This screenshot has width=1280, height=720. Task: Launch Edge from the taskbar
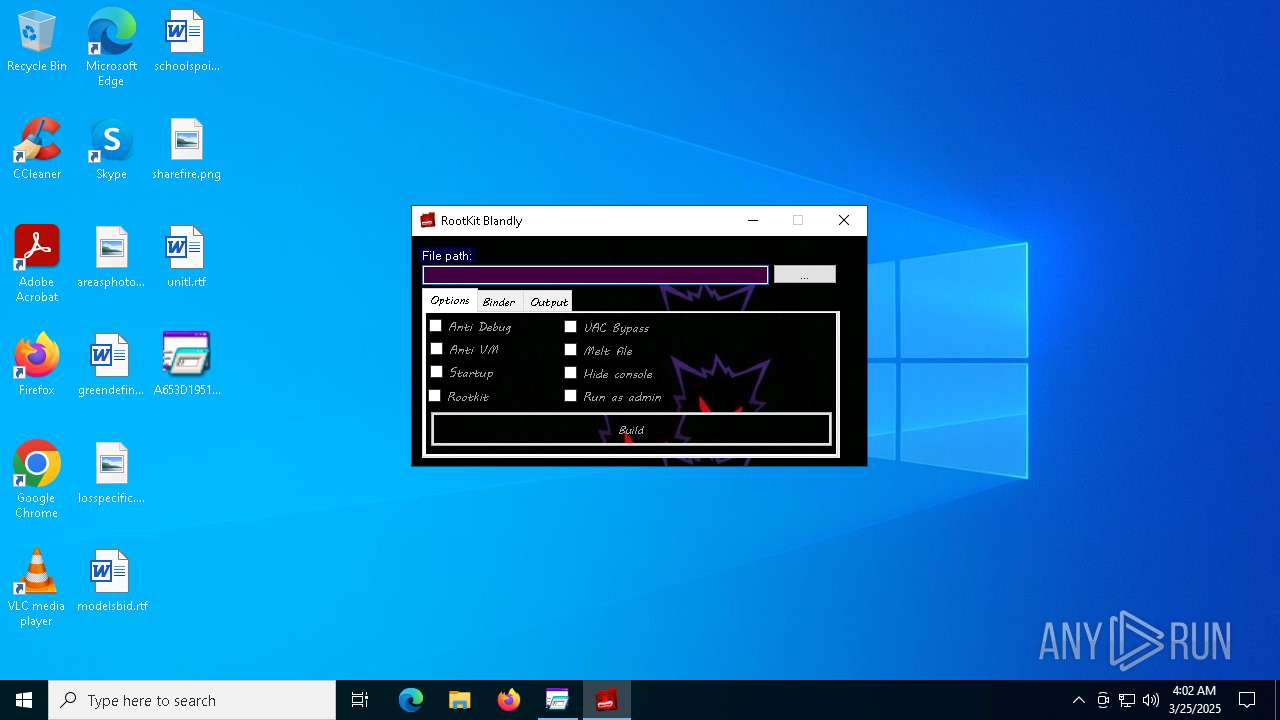[411, 700]
